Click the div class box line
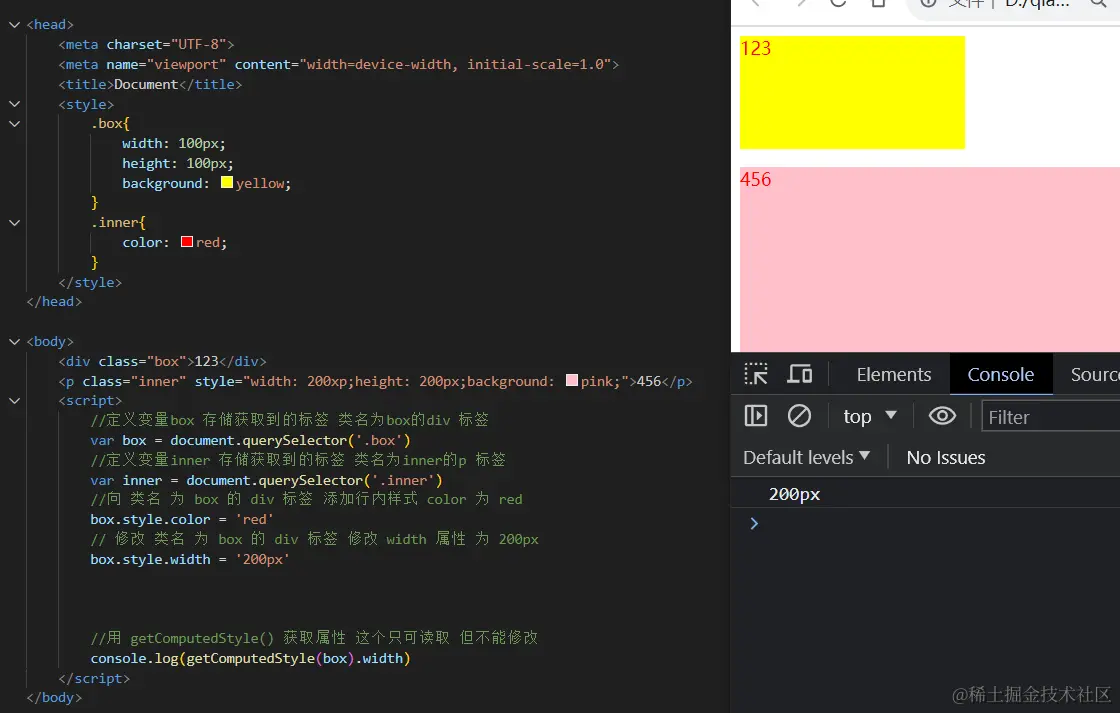This screenshot has height=713, width=1120. [x=162, y=362]
